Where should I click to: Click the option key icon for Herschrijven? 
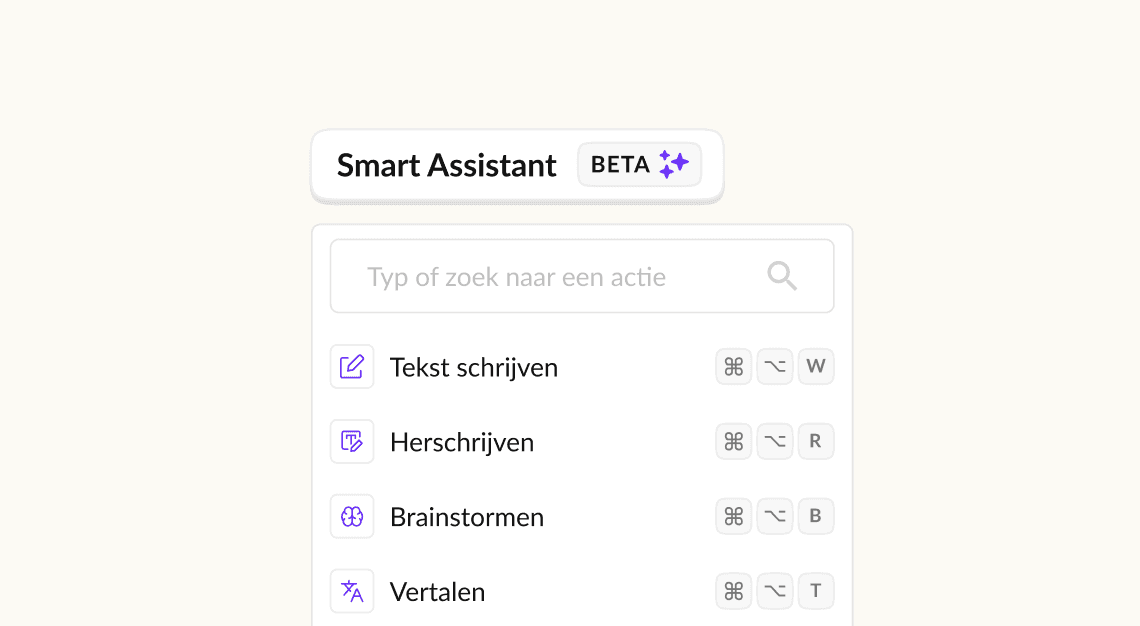pyautogui.click(x=775, y=441)
